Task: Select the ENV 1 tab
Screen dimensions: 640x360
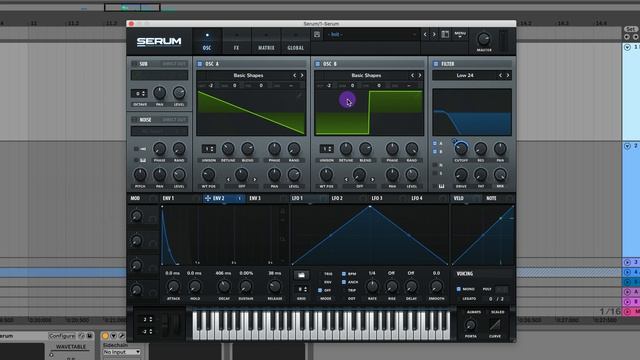Action: click(169, 198)
